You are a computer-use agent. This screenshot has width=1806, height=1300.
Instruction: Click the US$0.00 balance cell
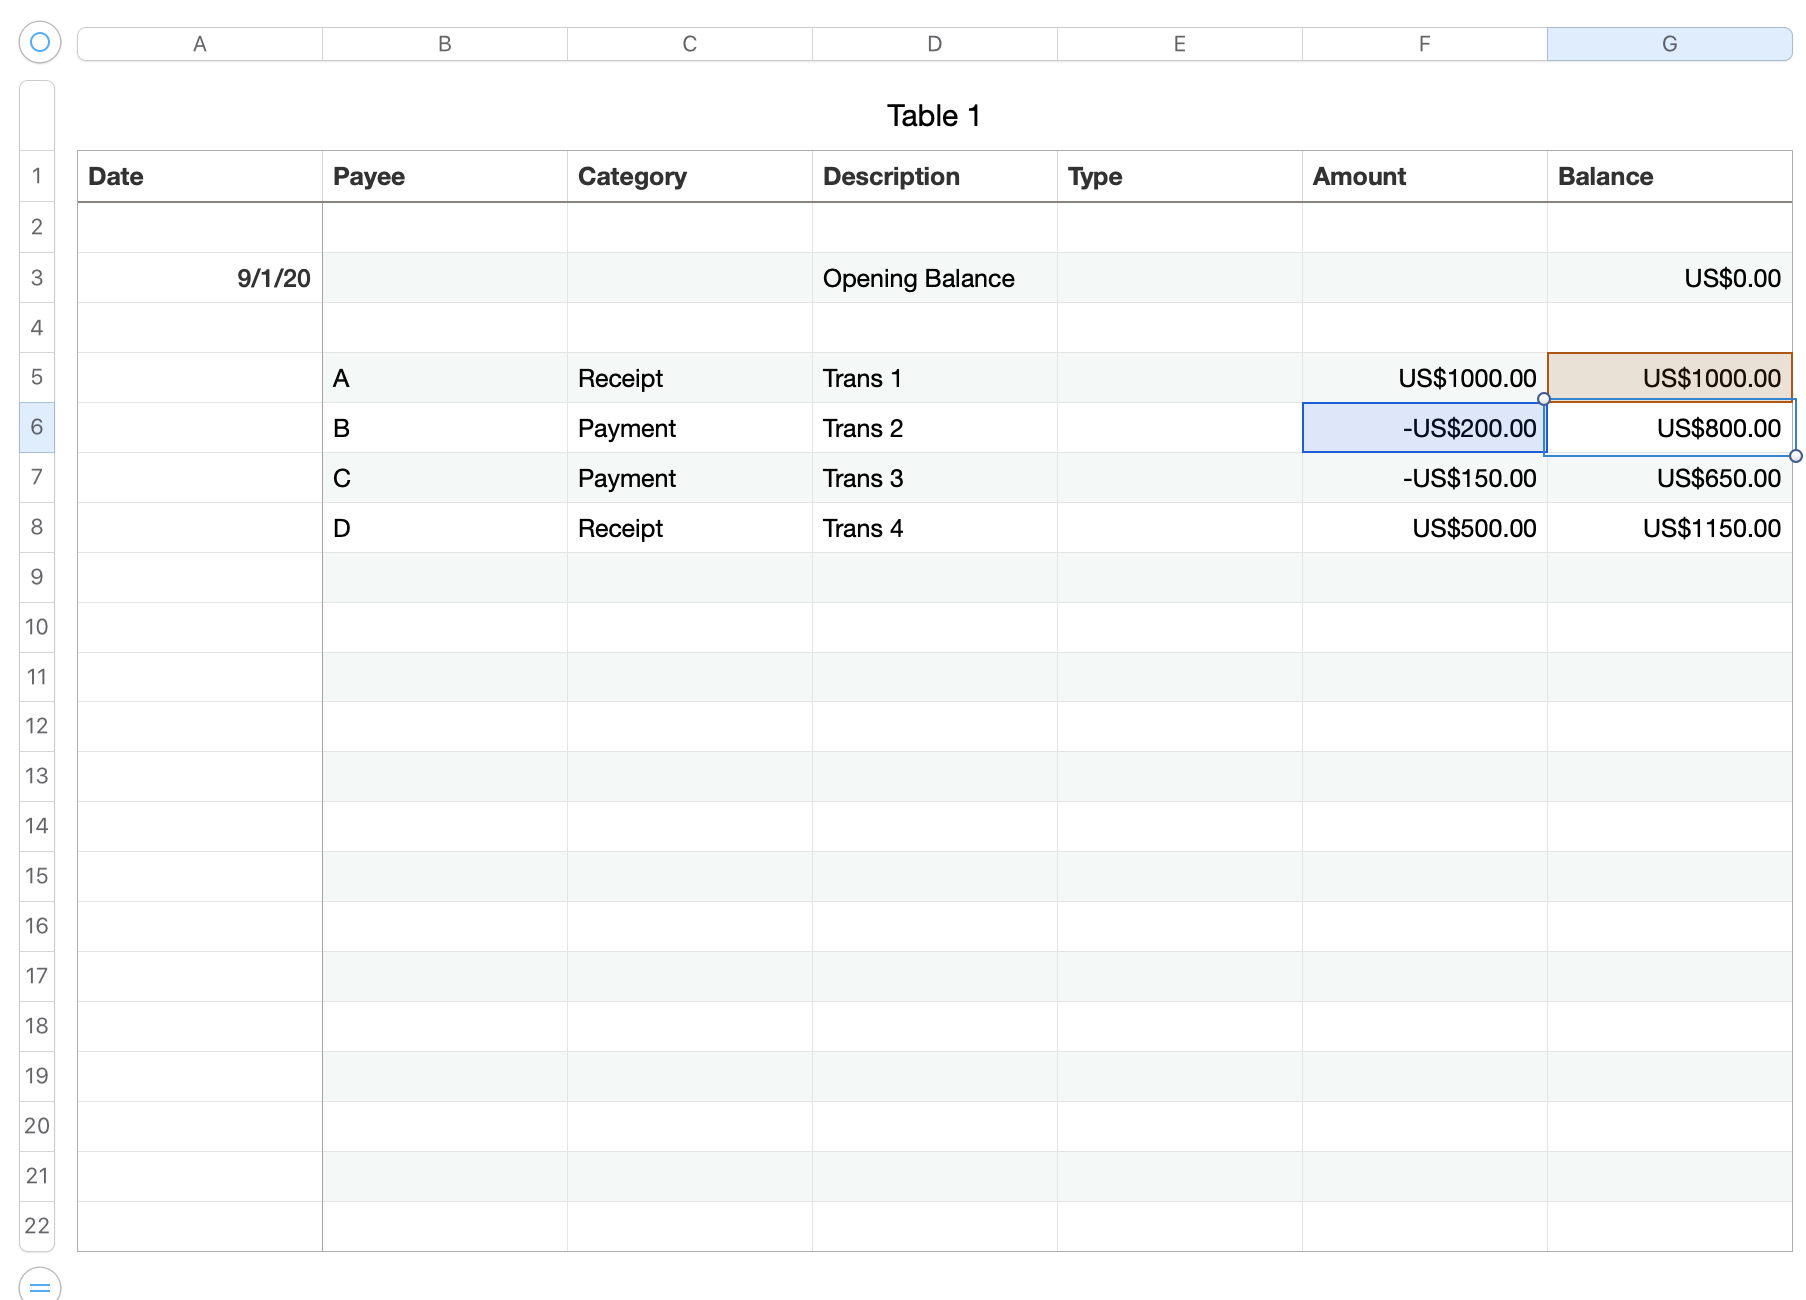click(1670, 278)
